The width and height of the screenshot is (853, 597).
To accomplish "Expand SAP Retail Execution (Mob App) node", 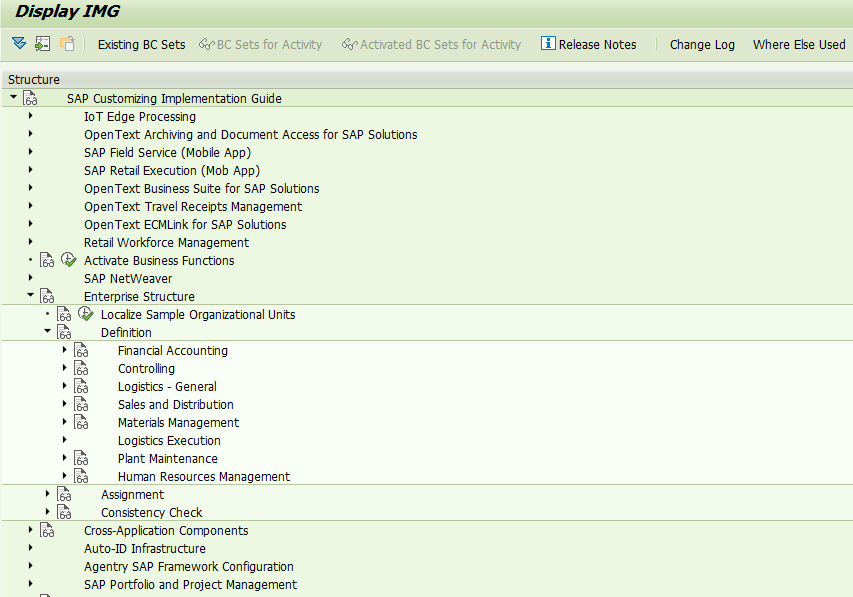I will 30,170.
